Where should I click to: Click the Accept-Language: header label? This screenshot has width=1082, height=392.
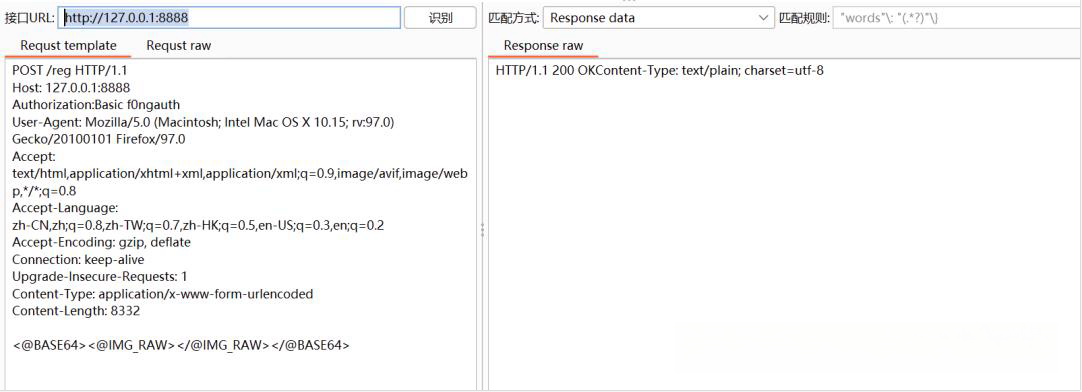66,208
